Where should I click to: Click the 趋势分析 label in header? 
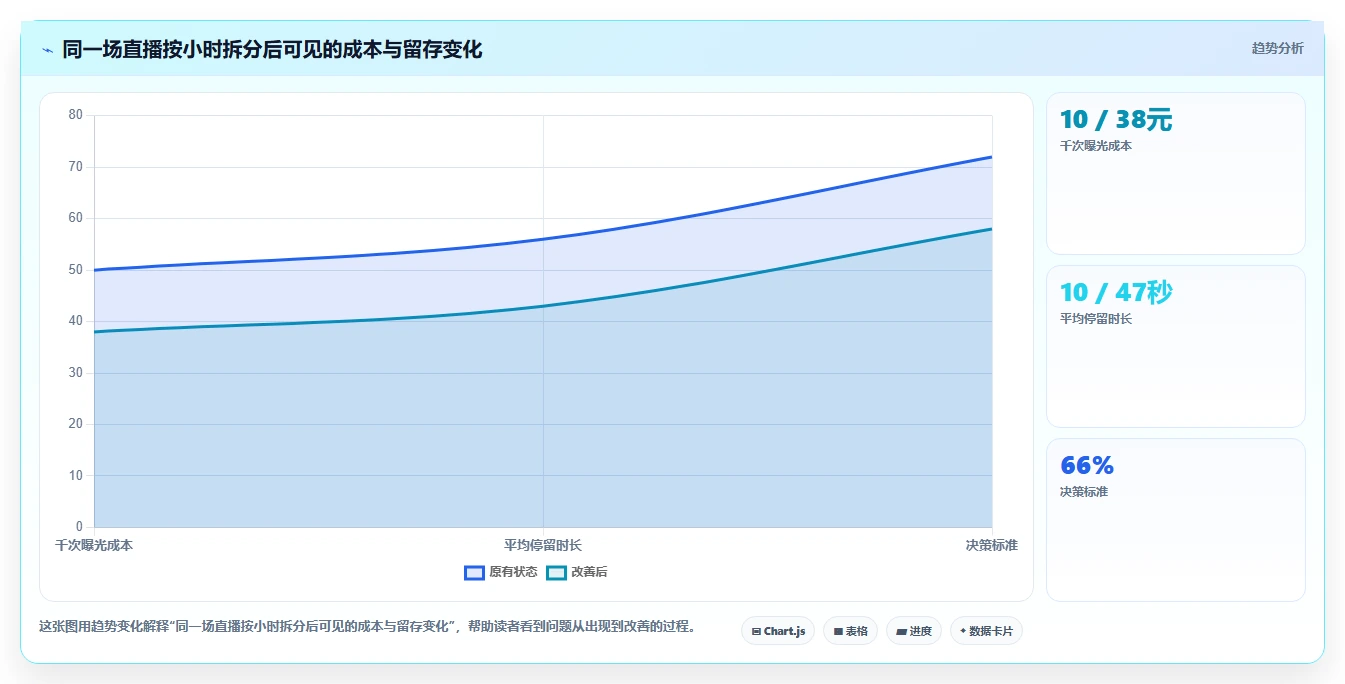tap(1277, 48)
